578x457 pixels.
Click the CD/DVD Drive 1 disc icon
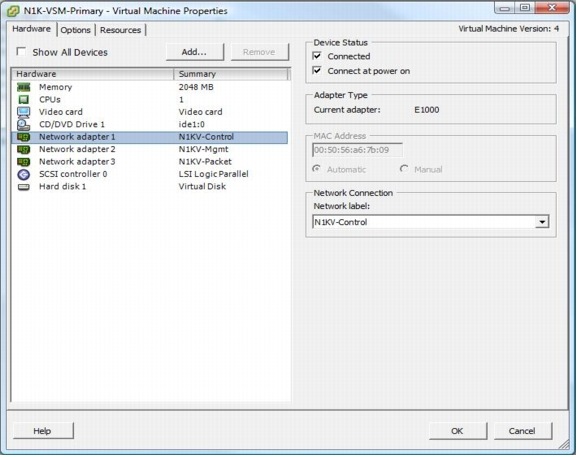(x=24, y=125)
